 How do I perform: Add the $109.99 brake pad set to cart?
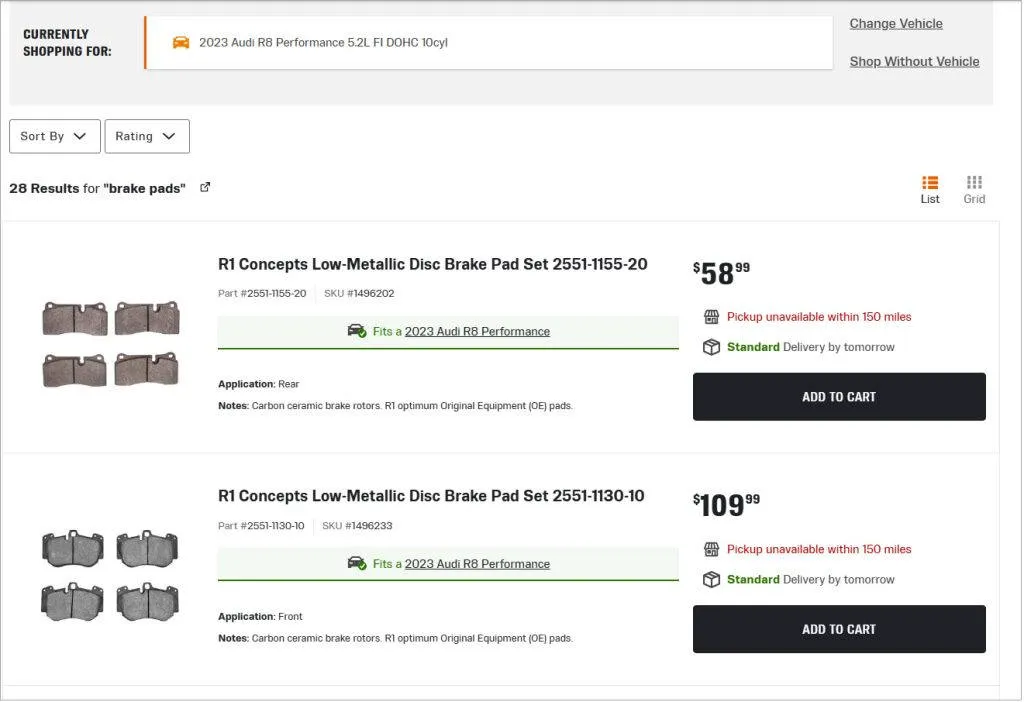[x=839, y=630]
